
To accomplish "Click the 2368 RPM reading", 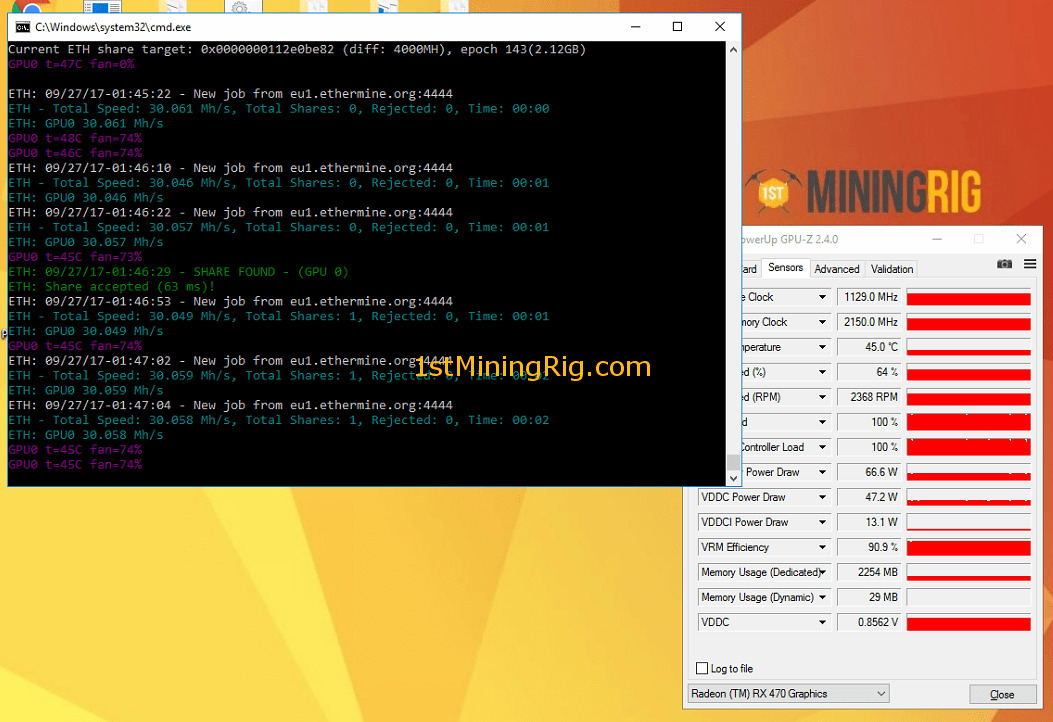I will [869, 397].
